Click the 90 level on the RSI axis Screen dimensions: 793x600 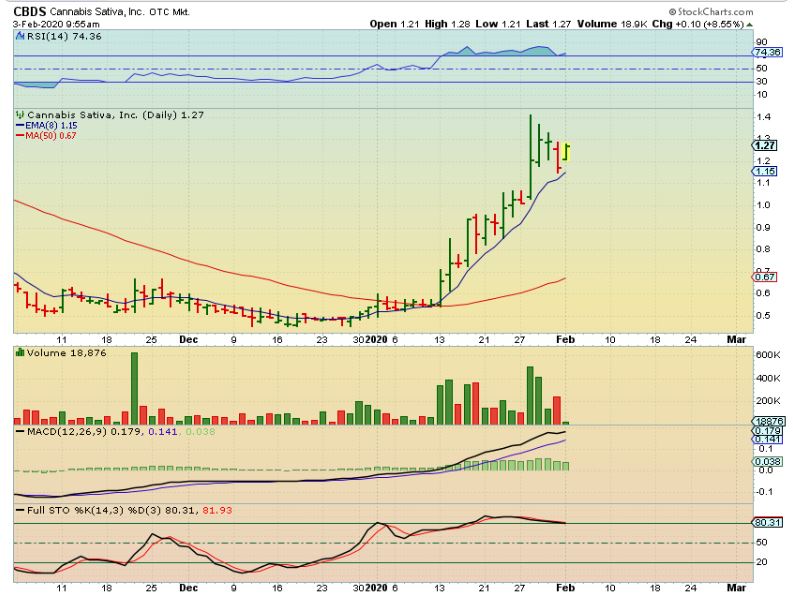[761, 42]
